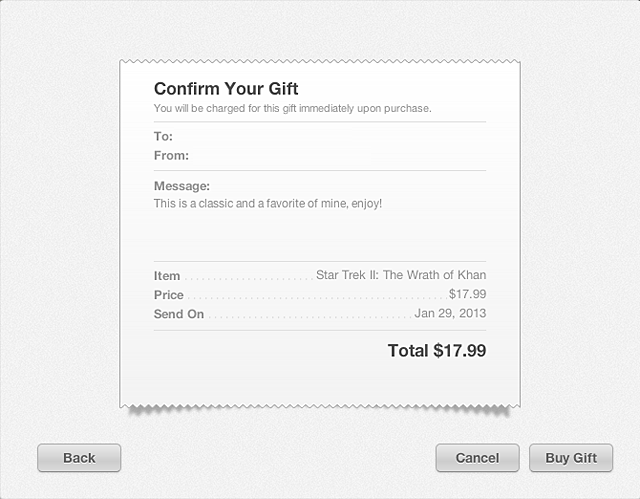
Task: Click the Send On label
Action: [x=179, y=314]
